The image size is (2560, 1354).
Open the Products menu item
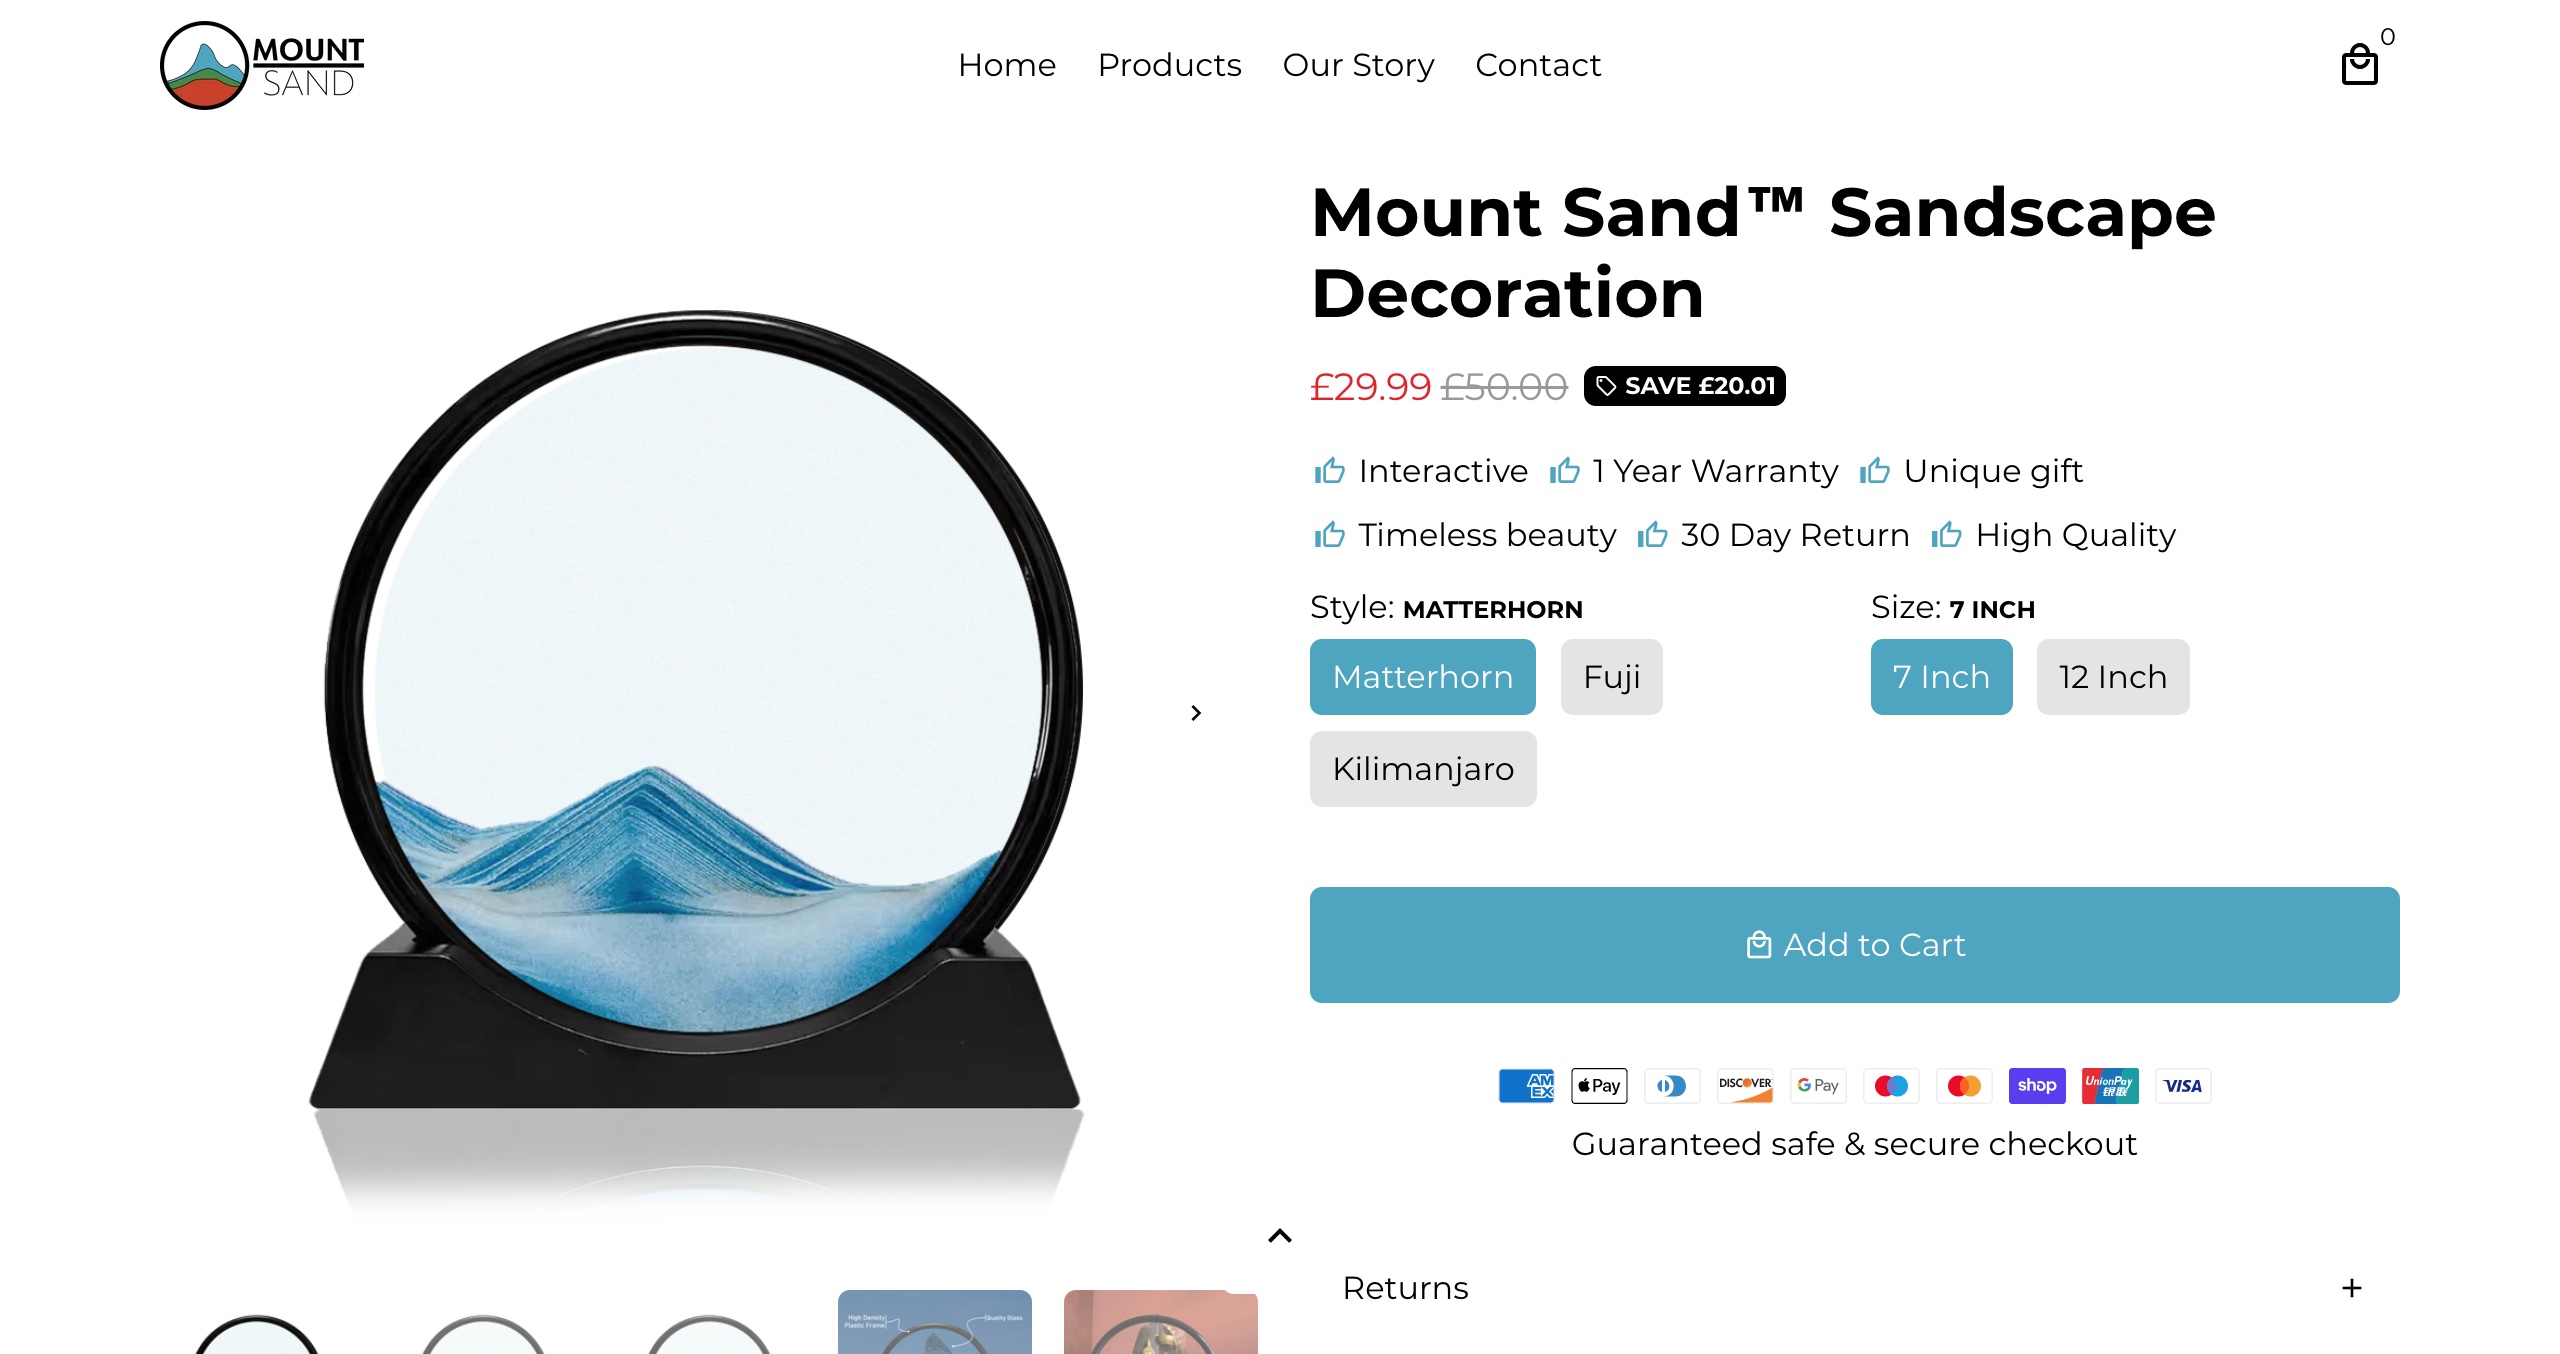(x=1169, y=65)
